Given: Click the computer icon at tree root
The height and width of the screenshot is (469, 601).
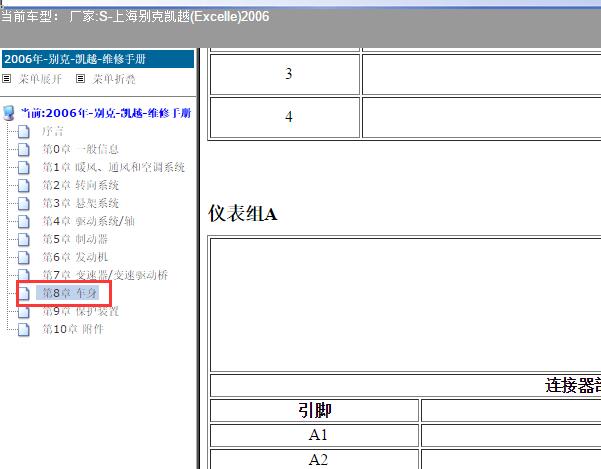Looking at the screenshot, I should (x=9, y=113).
